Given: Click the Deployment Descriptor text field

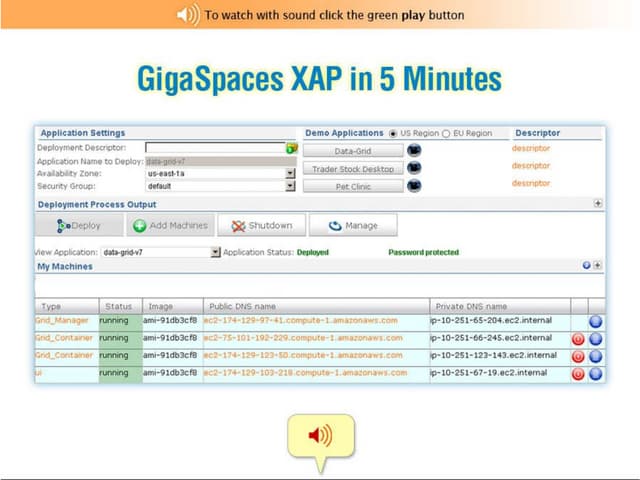Looking at the screenshot, I should point(214,148).
